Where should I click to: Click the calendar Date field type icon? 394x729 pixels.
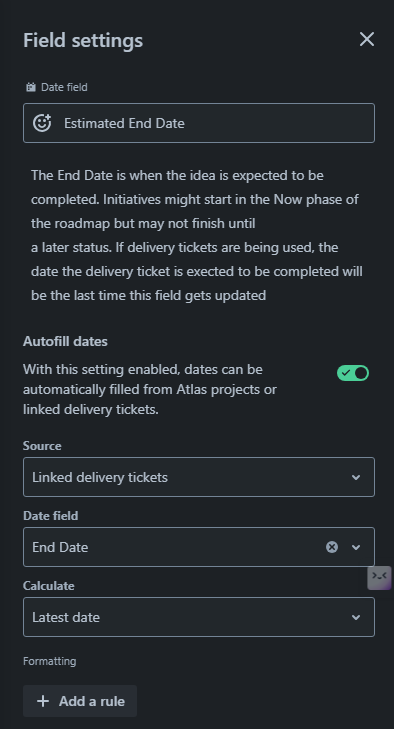[31, 87]
